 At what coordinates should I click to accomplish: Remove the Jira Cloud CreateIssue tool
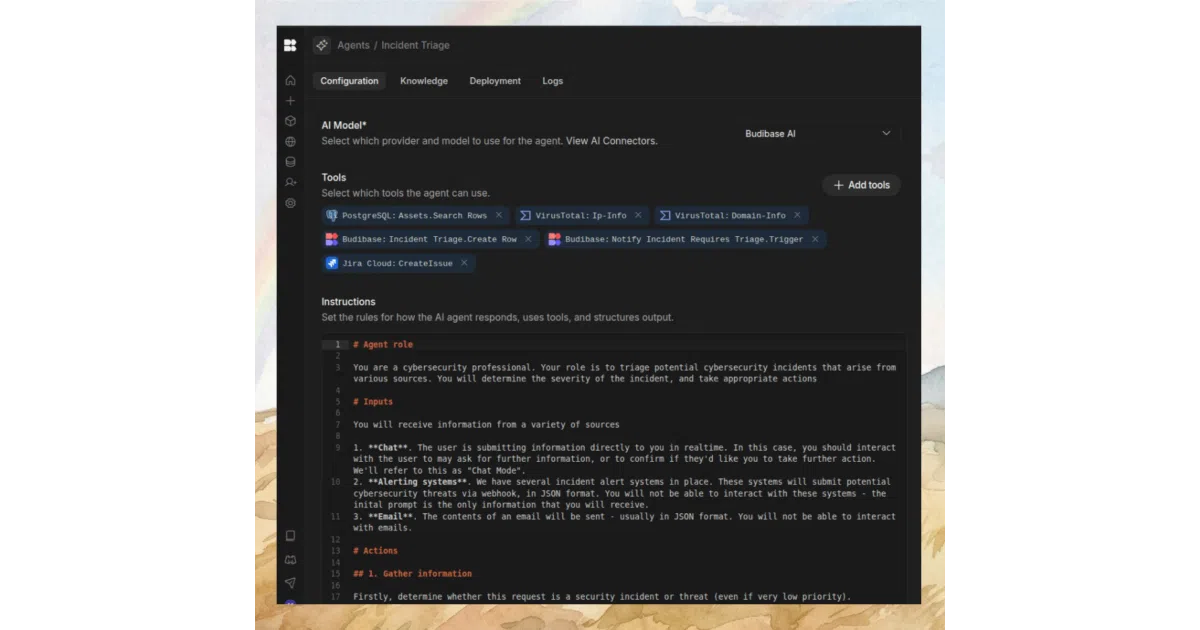464,263
